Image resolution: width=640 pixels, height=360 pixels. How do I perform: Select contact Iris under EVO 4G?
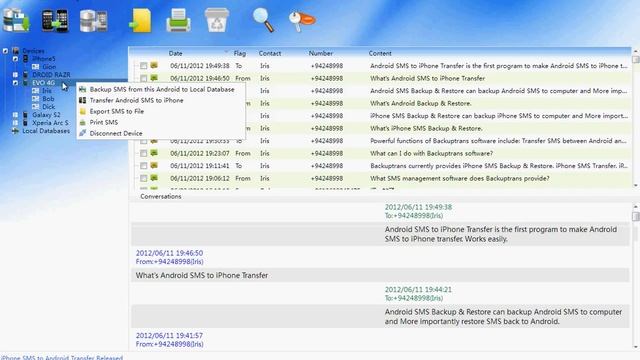click(x=47, y=91)
